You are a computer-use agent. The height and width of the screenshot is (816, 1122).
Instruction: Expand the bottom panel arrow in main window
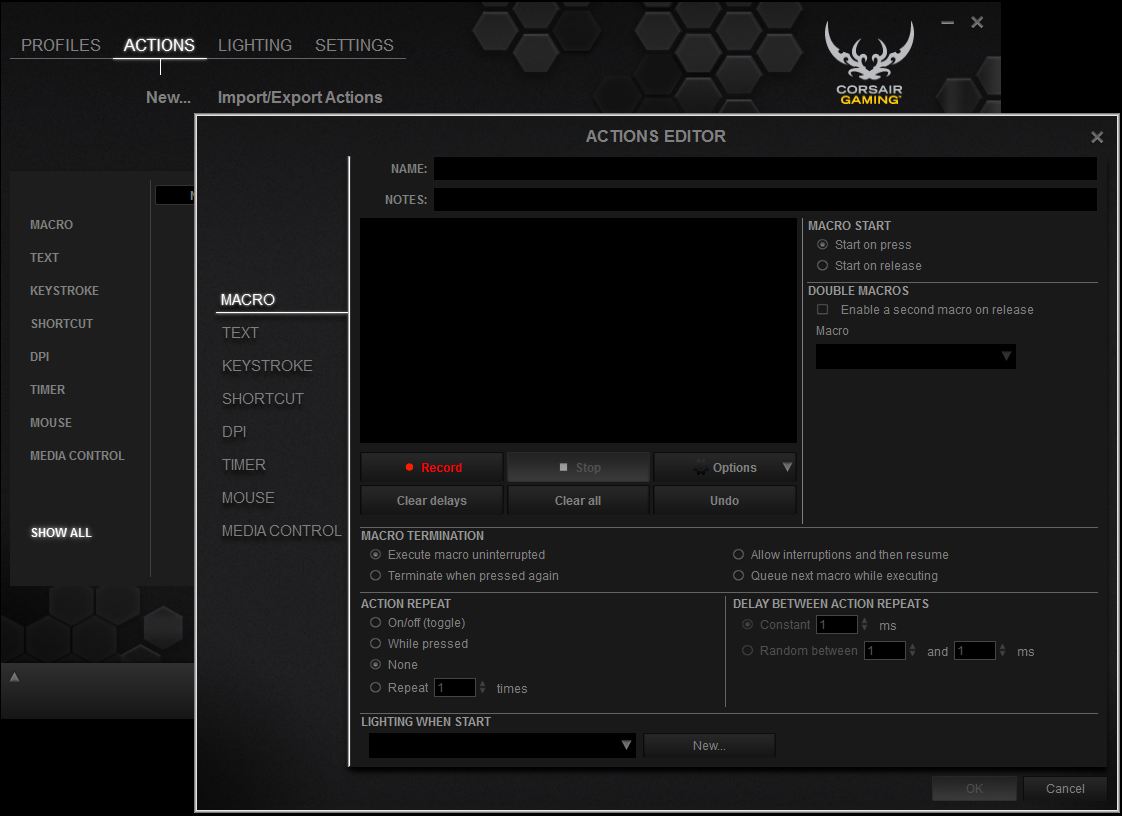[14, 676]
